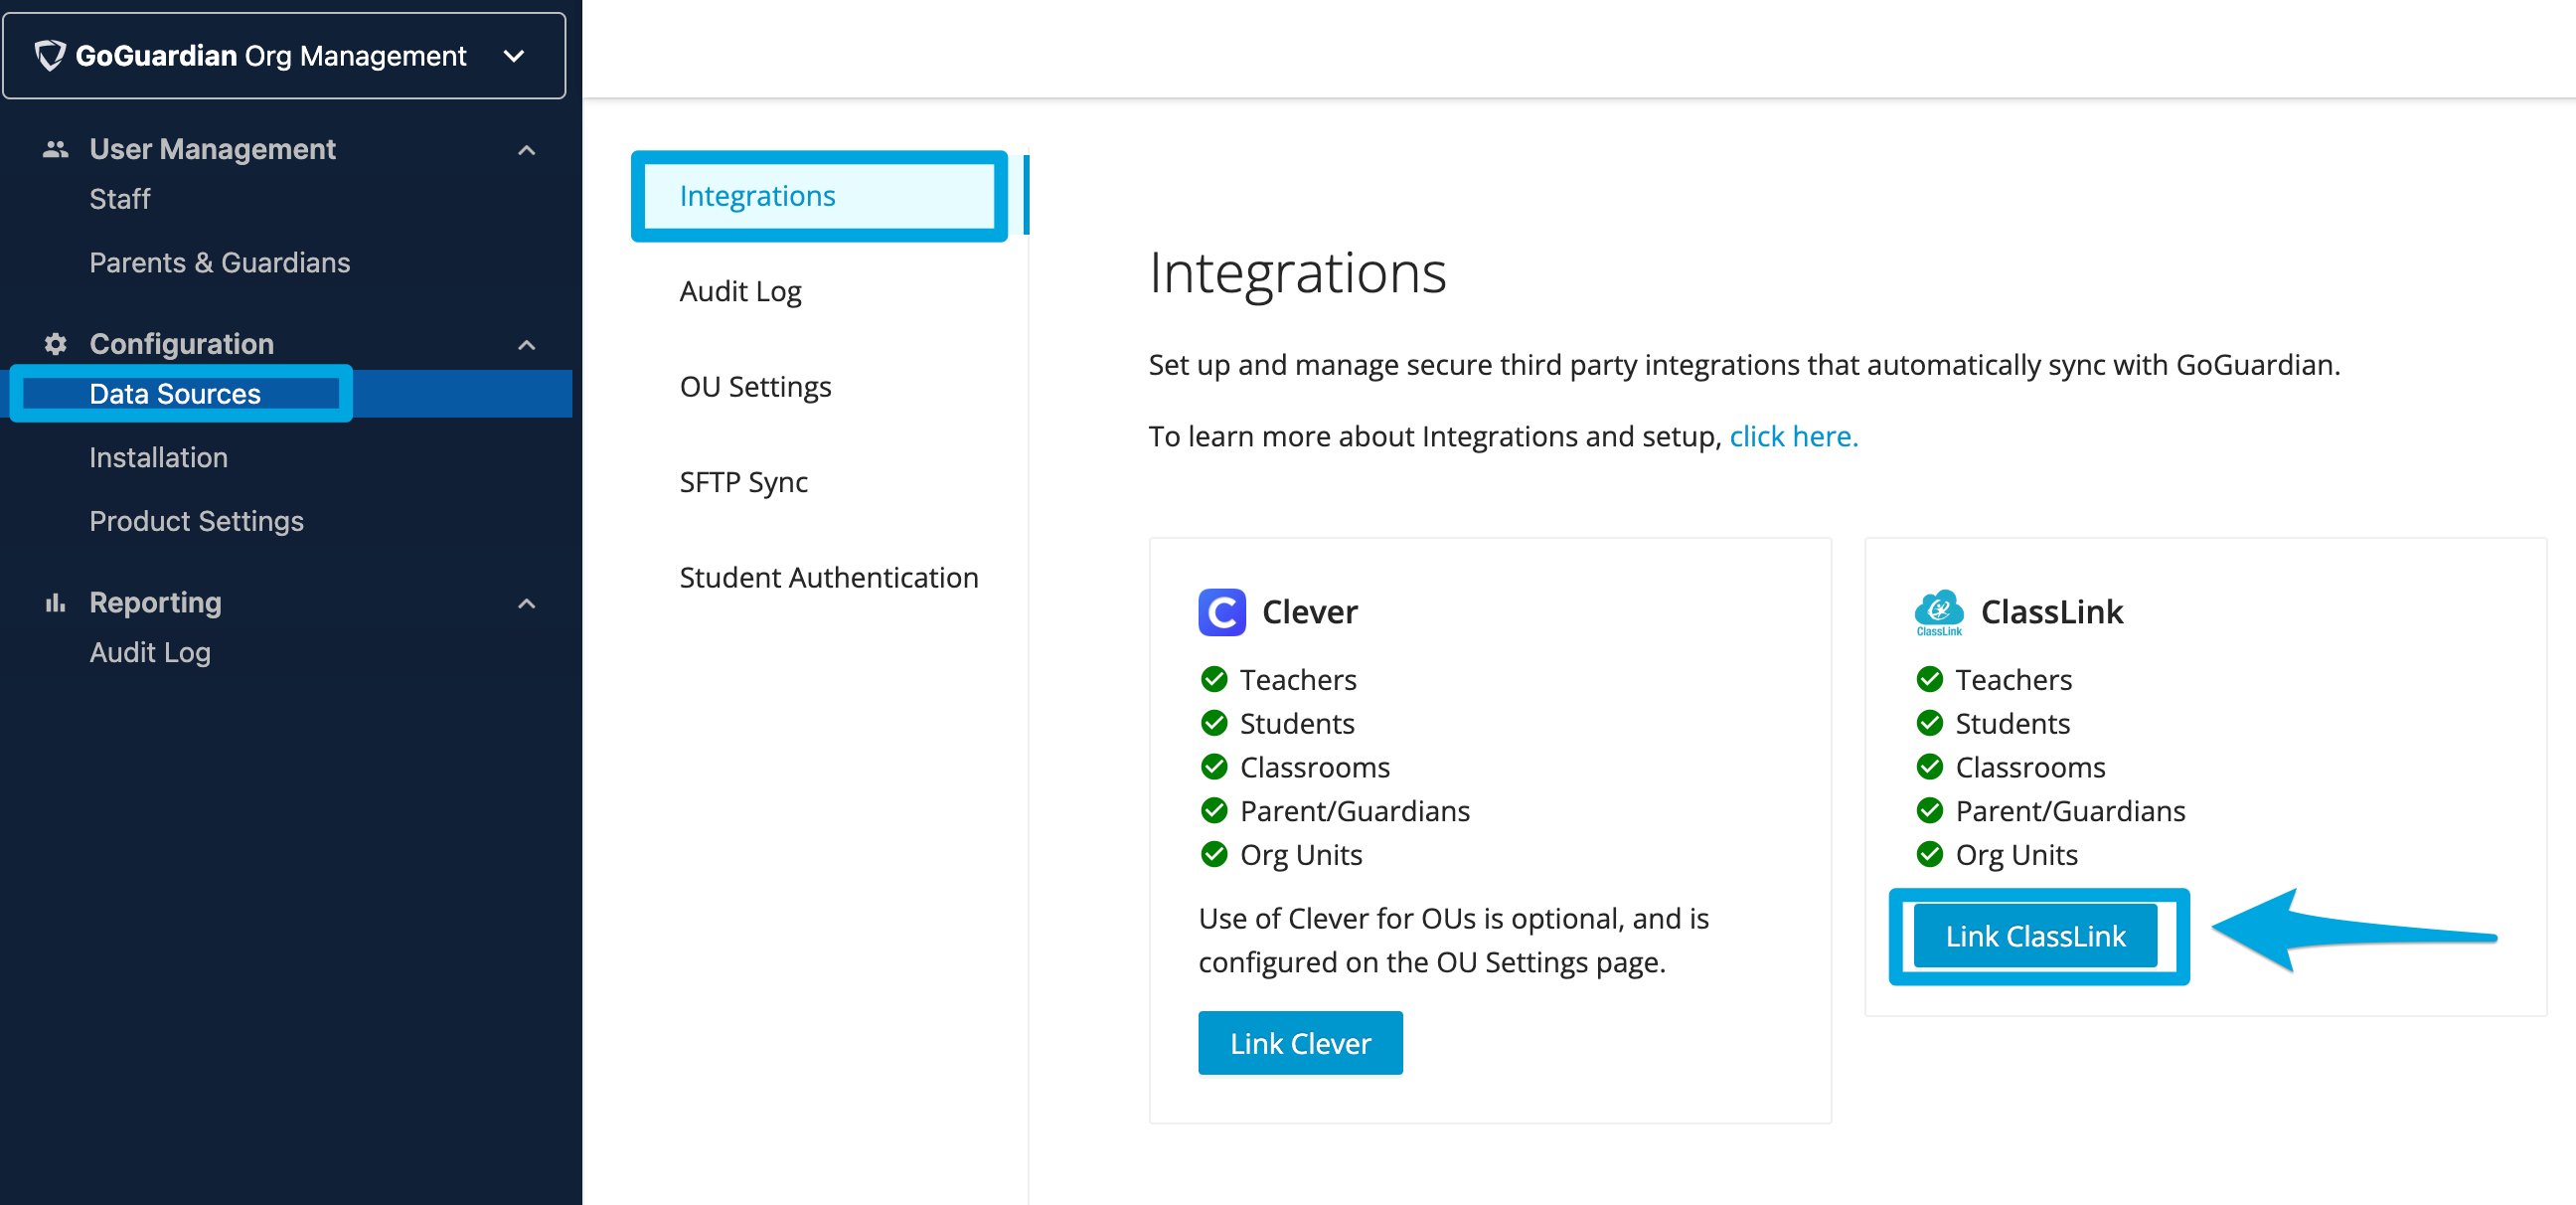This screenshot has width=2576, height=1205.
Task: Follow the 'click here.' integrations help link
Action: tap(1794, 436)
